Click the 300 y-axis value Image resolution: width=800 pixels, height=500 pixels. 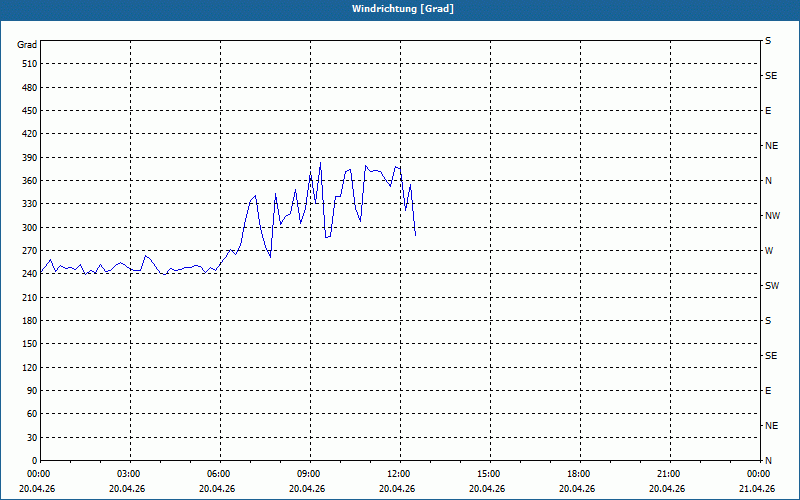[30, 228]
